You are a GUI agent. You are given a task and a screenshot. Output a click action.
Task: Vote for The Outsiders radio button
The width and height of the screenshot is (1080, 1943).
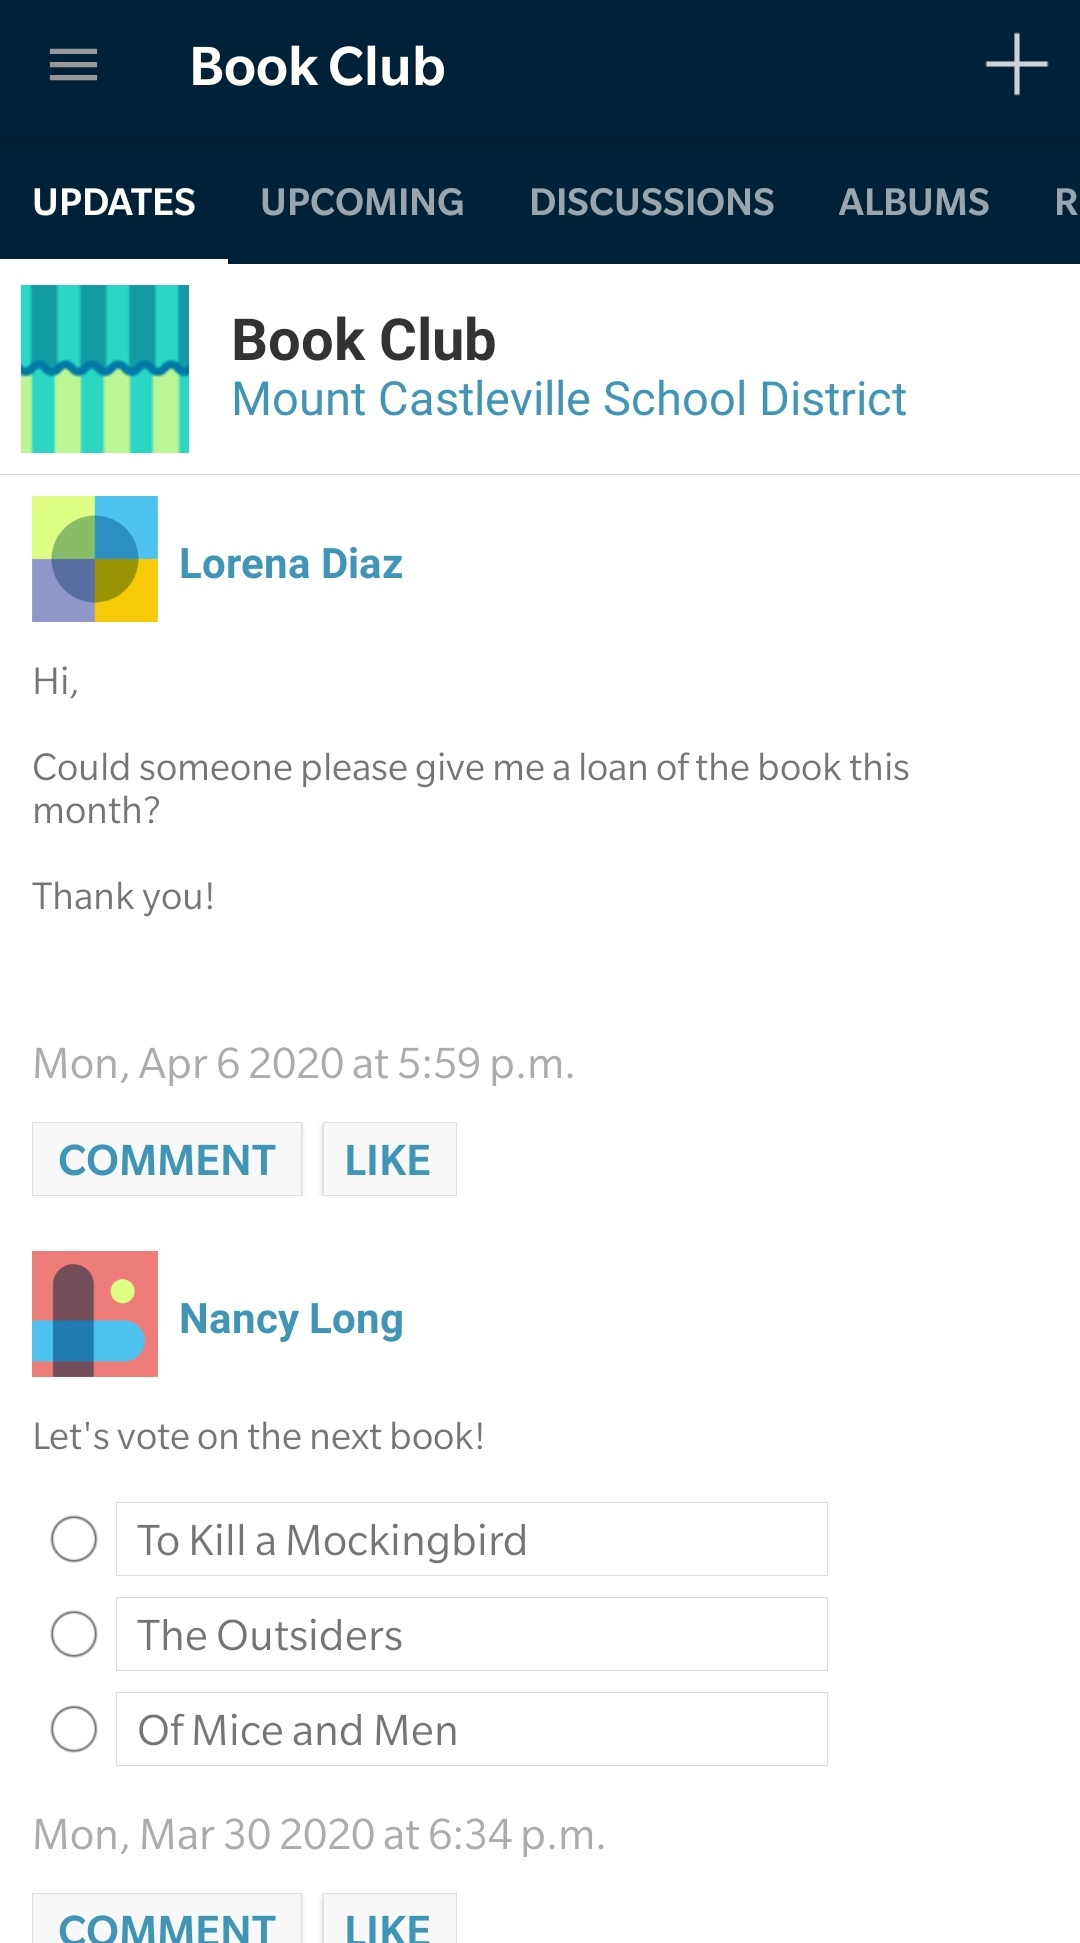click(74, 1634)
